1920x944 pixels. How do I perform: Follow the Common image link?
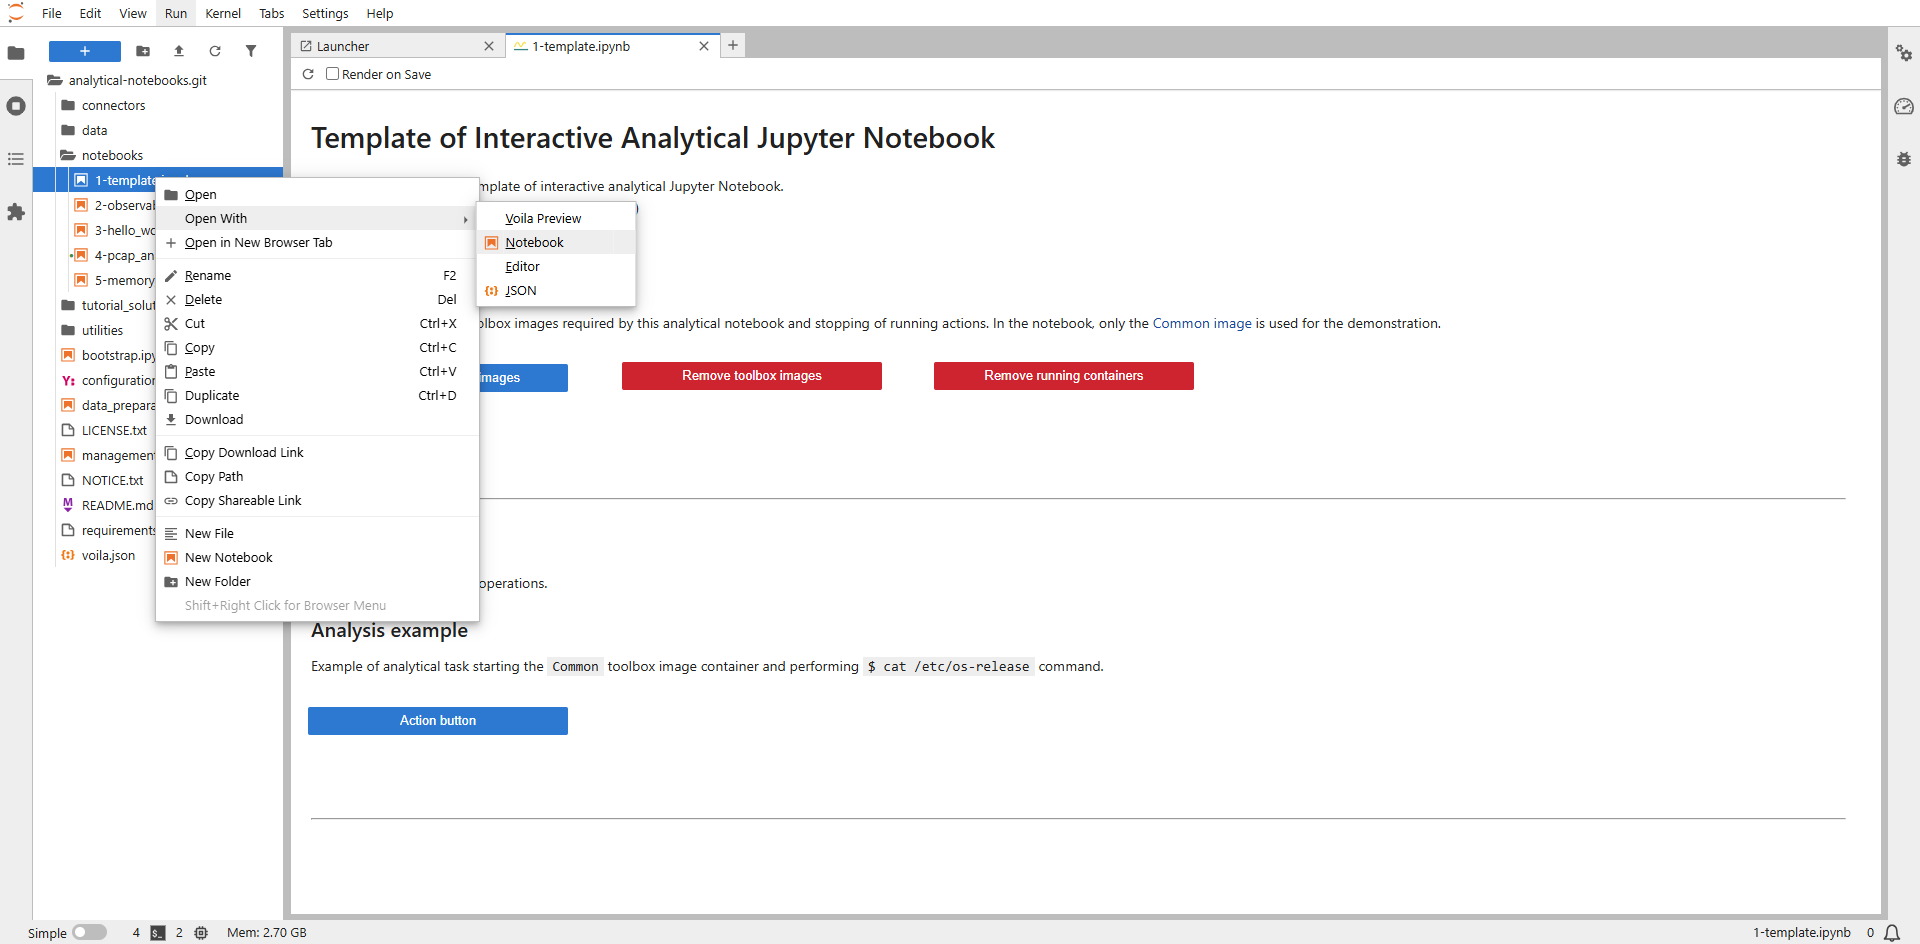point(1201,323)
